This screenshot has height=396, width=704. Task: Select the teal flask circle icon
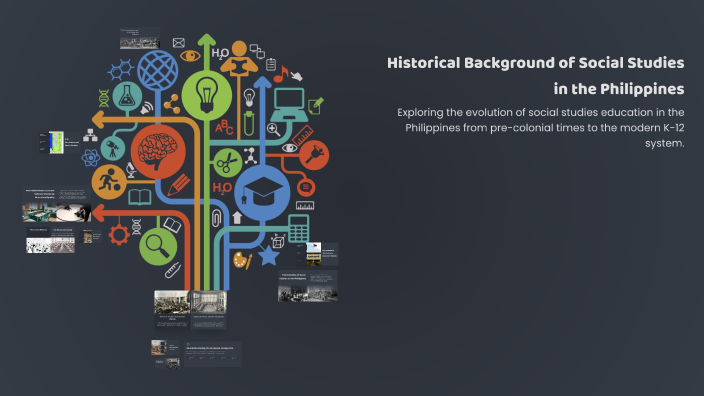pos(127,96)
